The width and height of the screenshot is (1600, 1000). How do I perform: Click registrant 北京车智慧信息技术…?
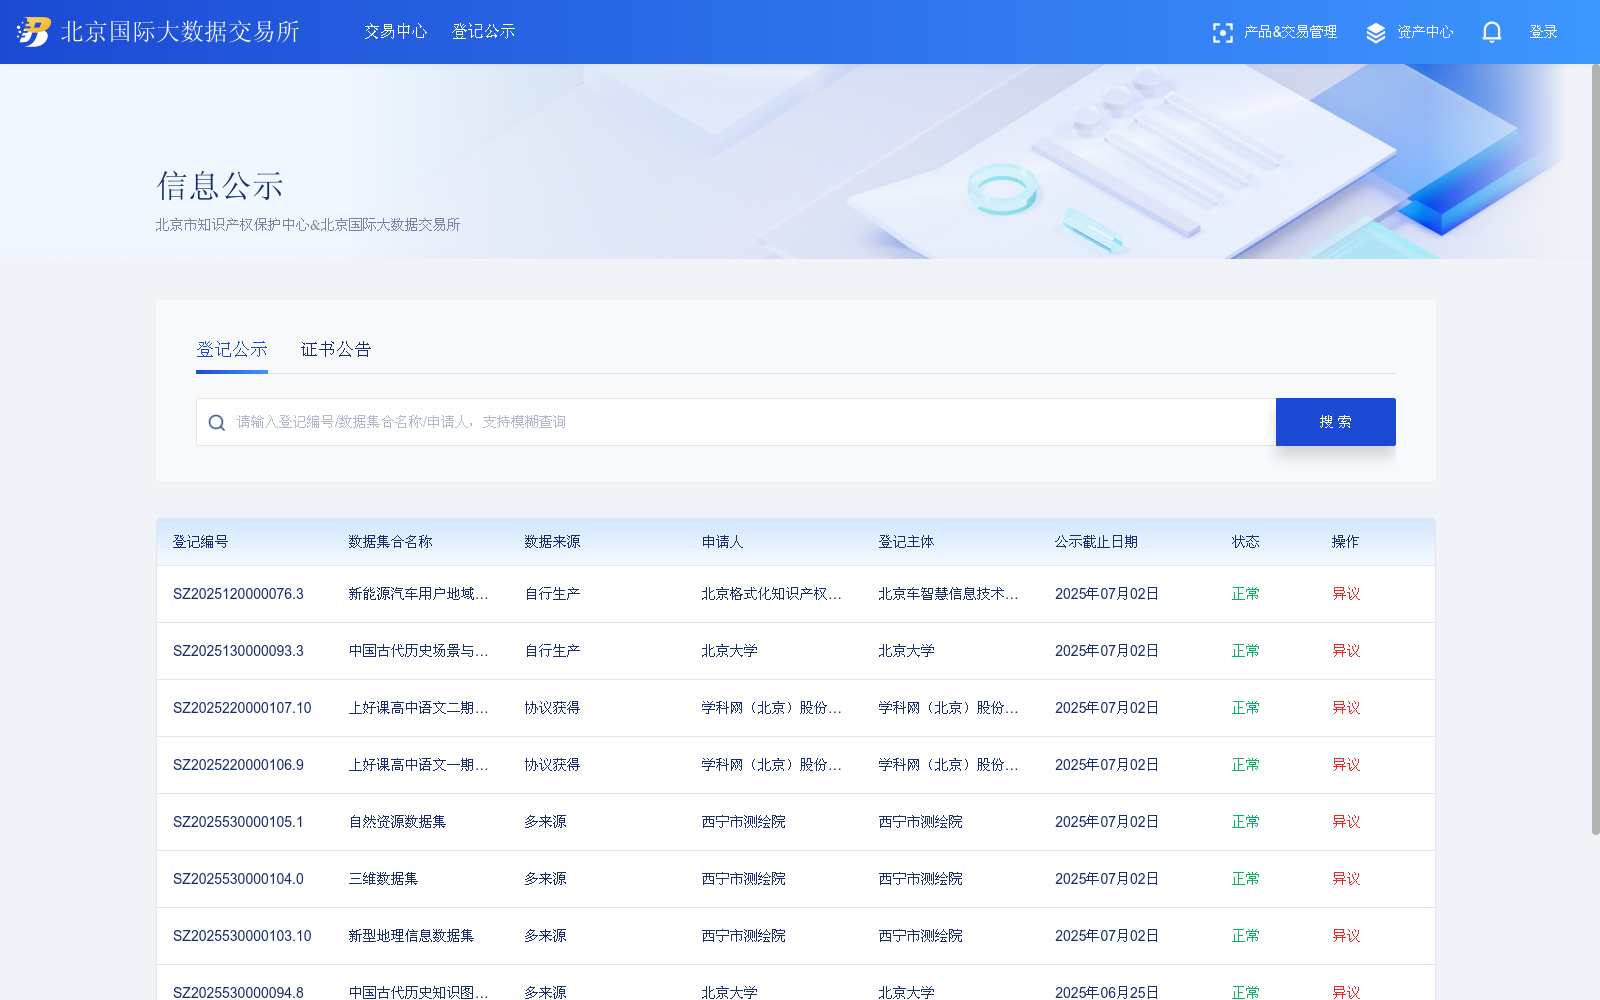[x=948, y=594]
